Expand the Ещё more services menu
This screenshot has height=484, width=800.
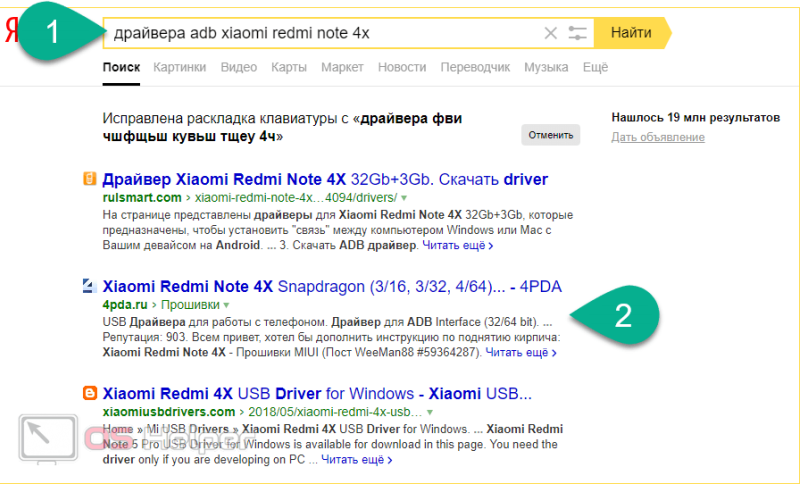pyautogui.click(x=595, y=67)
